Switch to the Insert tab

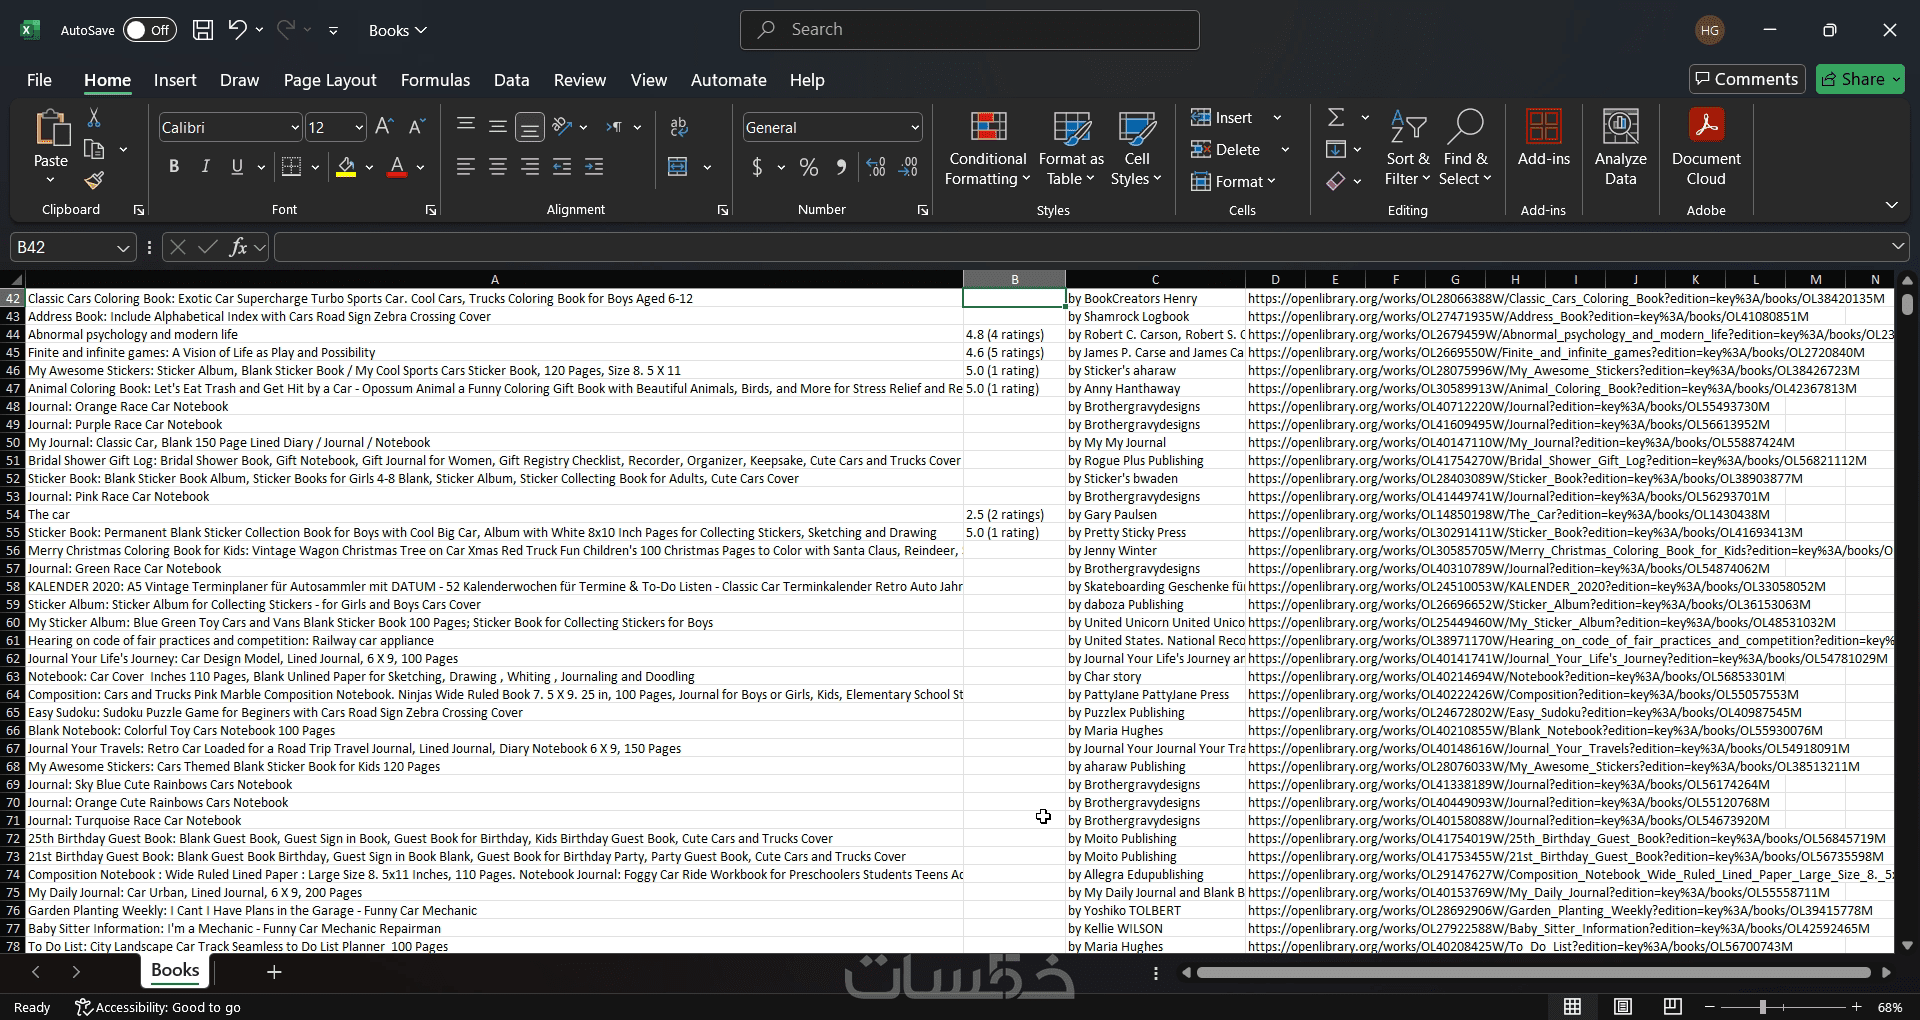(x=175, y=80)
